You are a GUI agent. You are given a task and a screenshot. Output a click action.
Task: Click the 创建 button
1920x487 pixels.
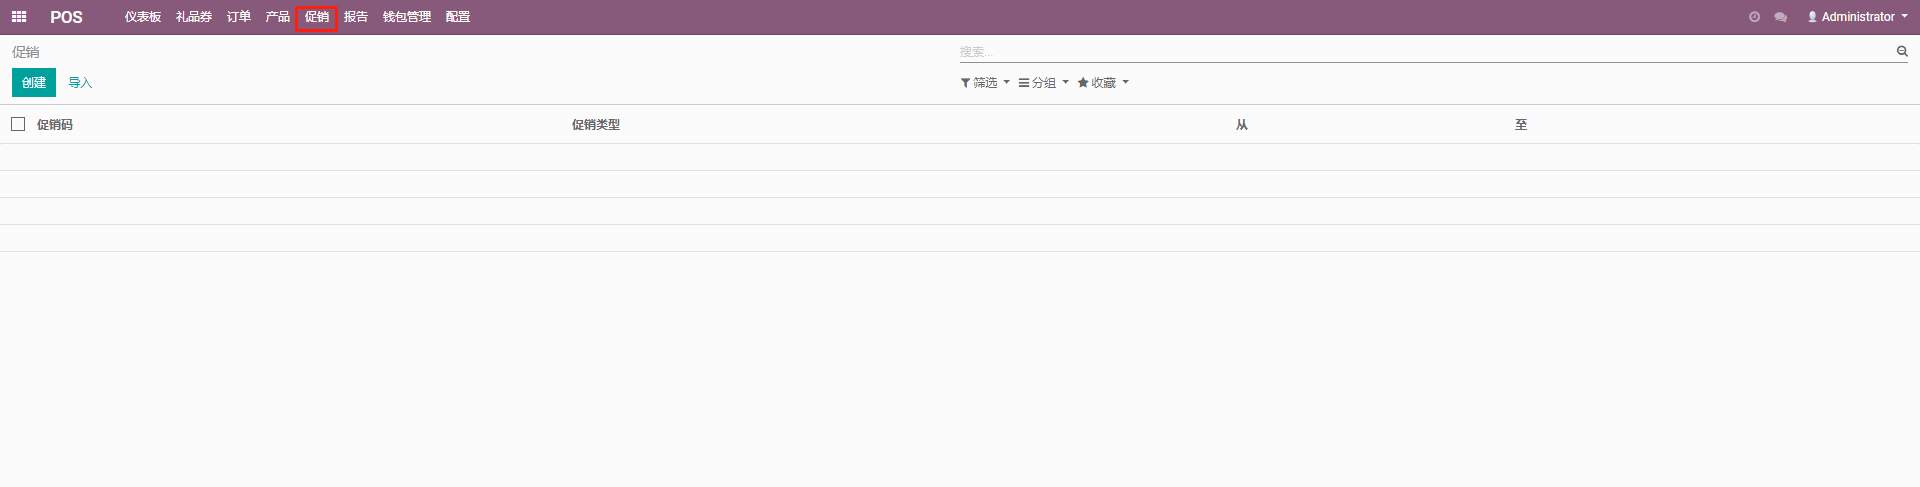[34, 83]
